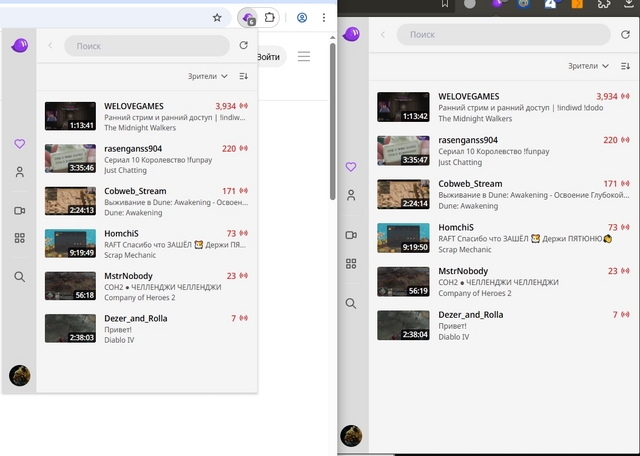The height and width of the screenshot is (456, 640).
Task: Toggle sort direction icon in the left popup
Action: 244,76
